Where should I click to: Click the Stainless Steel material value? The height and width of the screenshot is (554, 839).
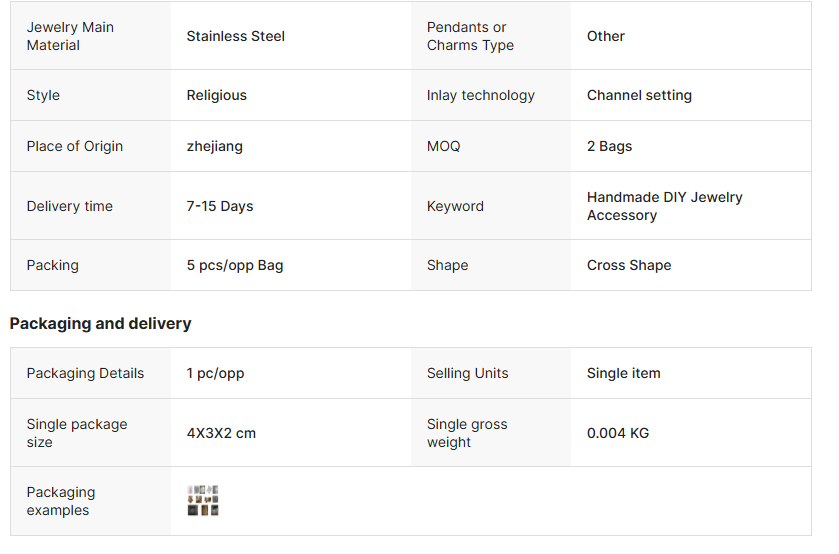pyautogui.click(x=236, y=36)
